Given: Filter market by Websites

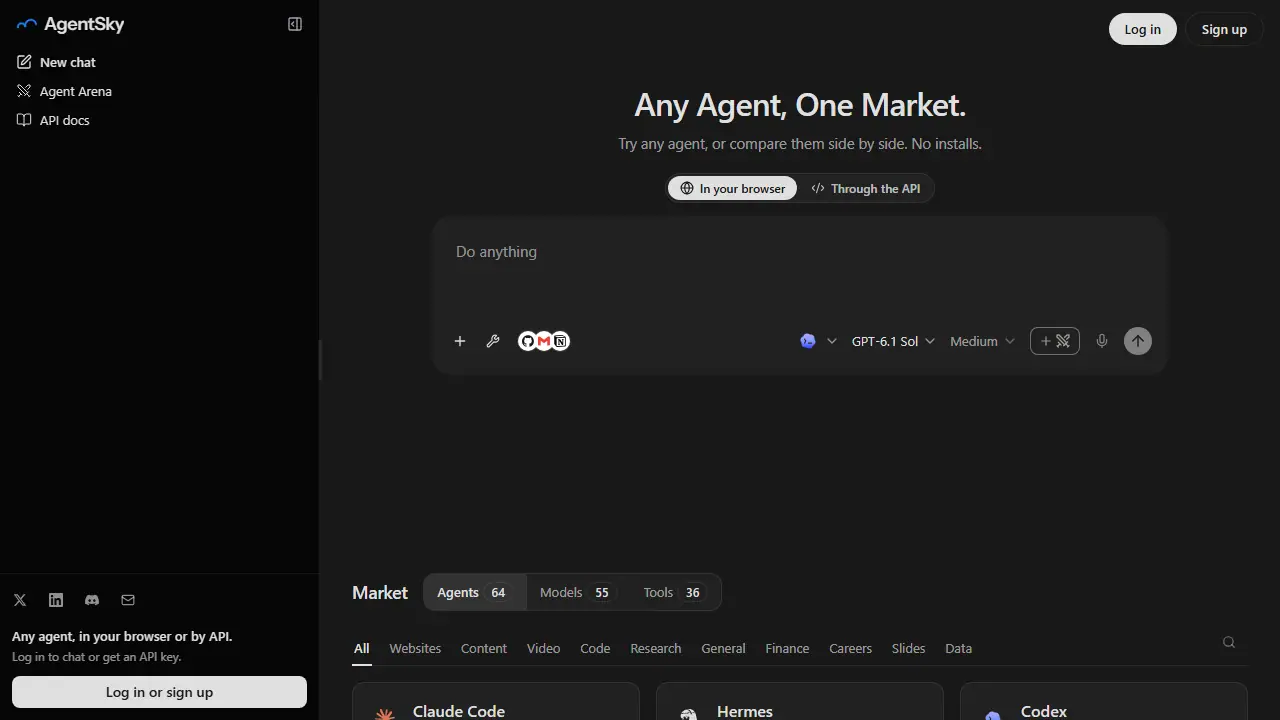Looking at the screenshot, I should click(x=415, y=648).
